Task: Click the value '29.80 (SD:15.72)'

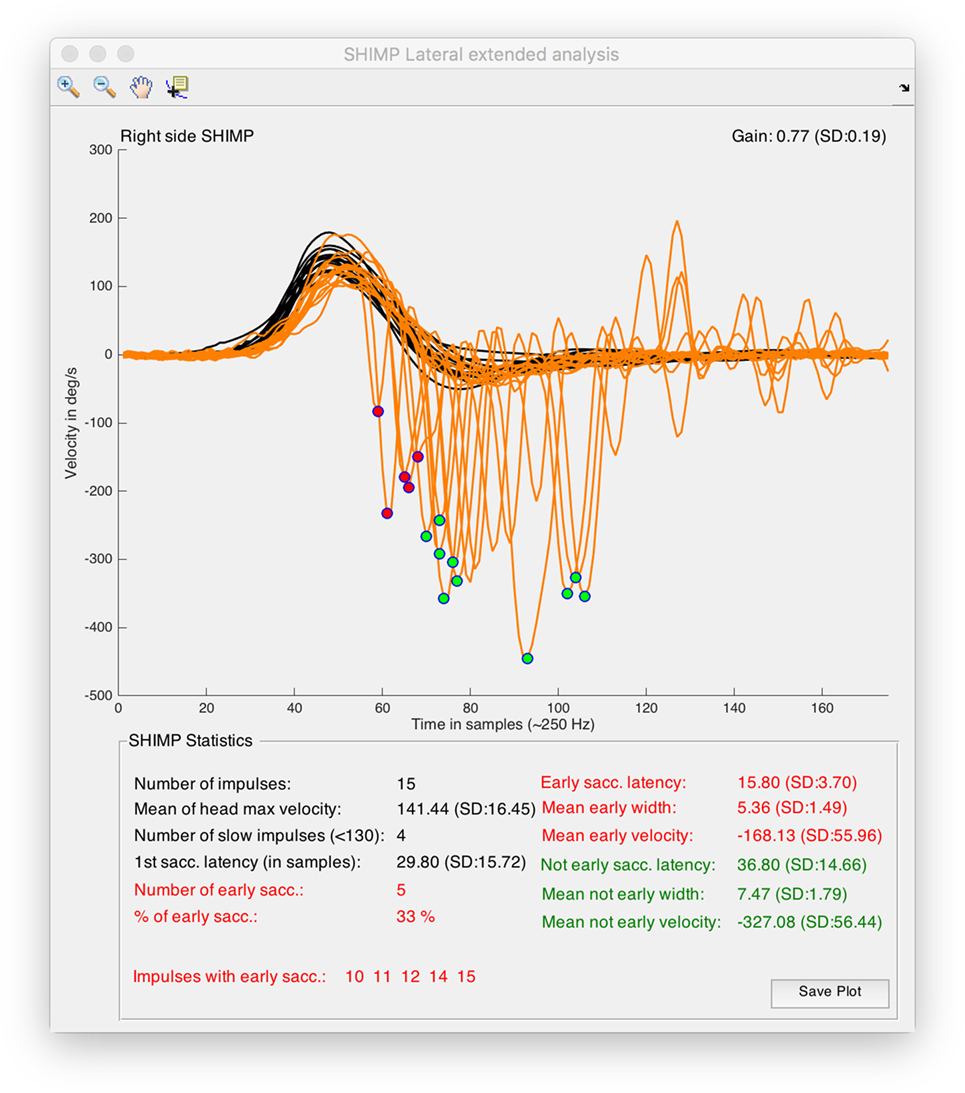Action: (x=461, y=862)
